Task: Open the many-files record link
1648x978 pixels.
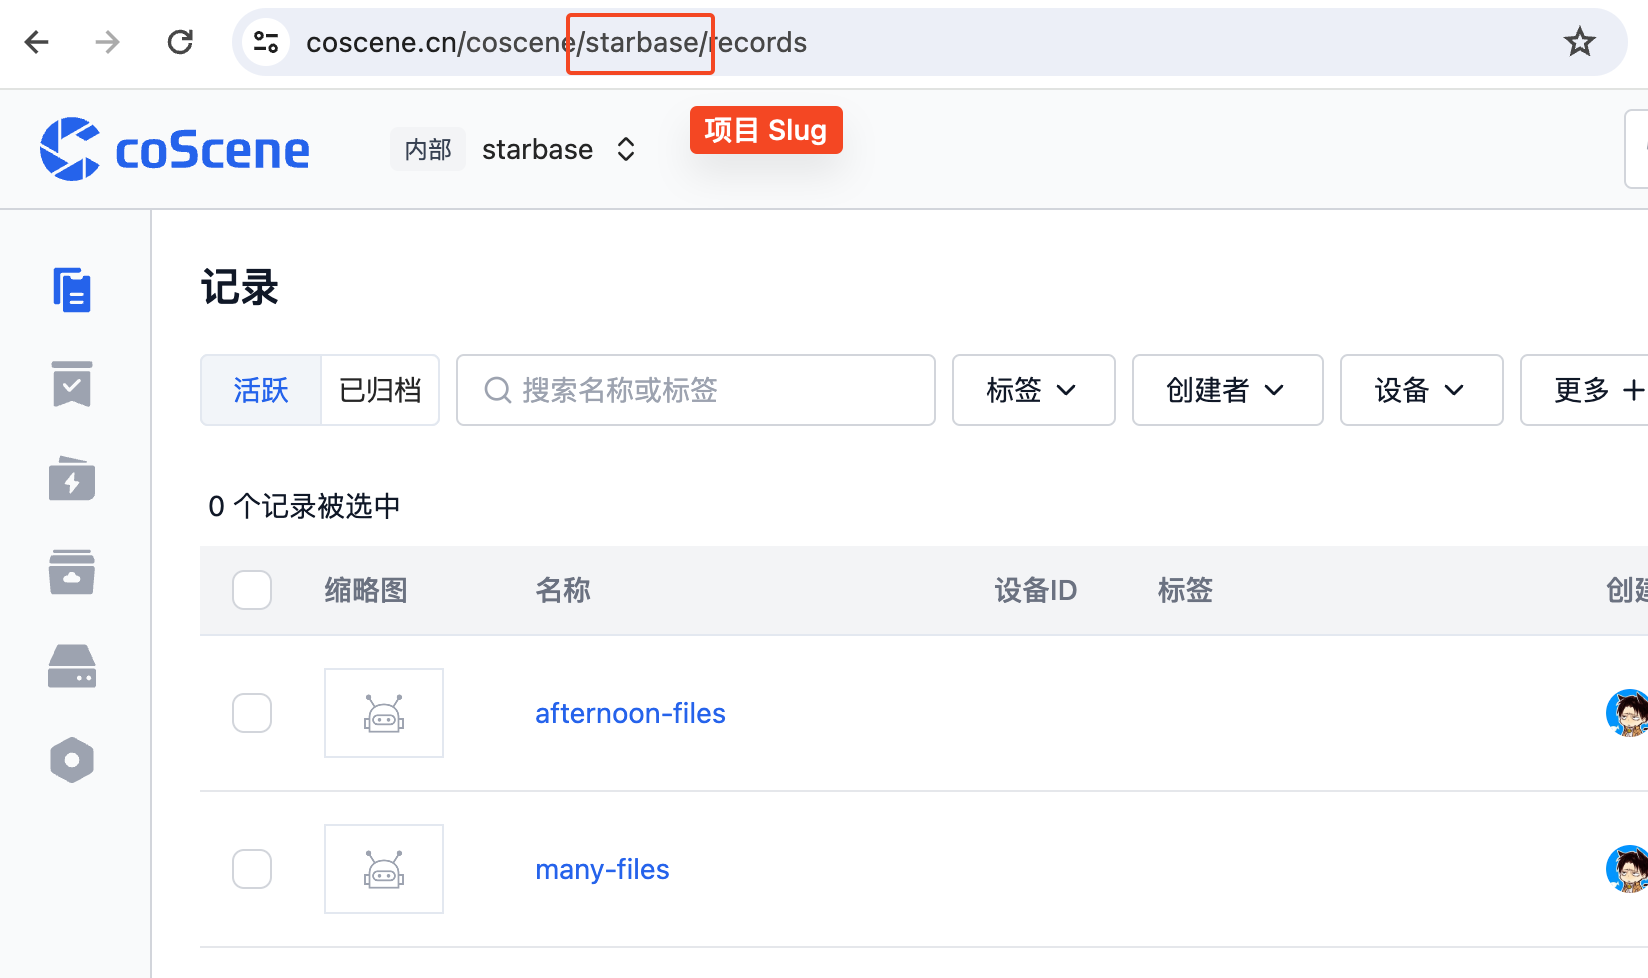Action: 602,869
